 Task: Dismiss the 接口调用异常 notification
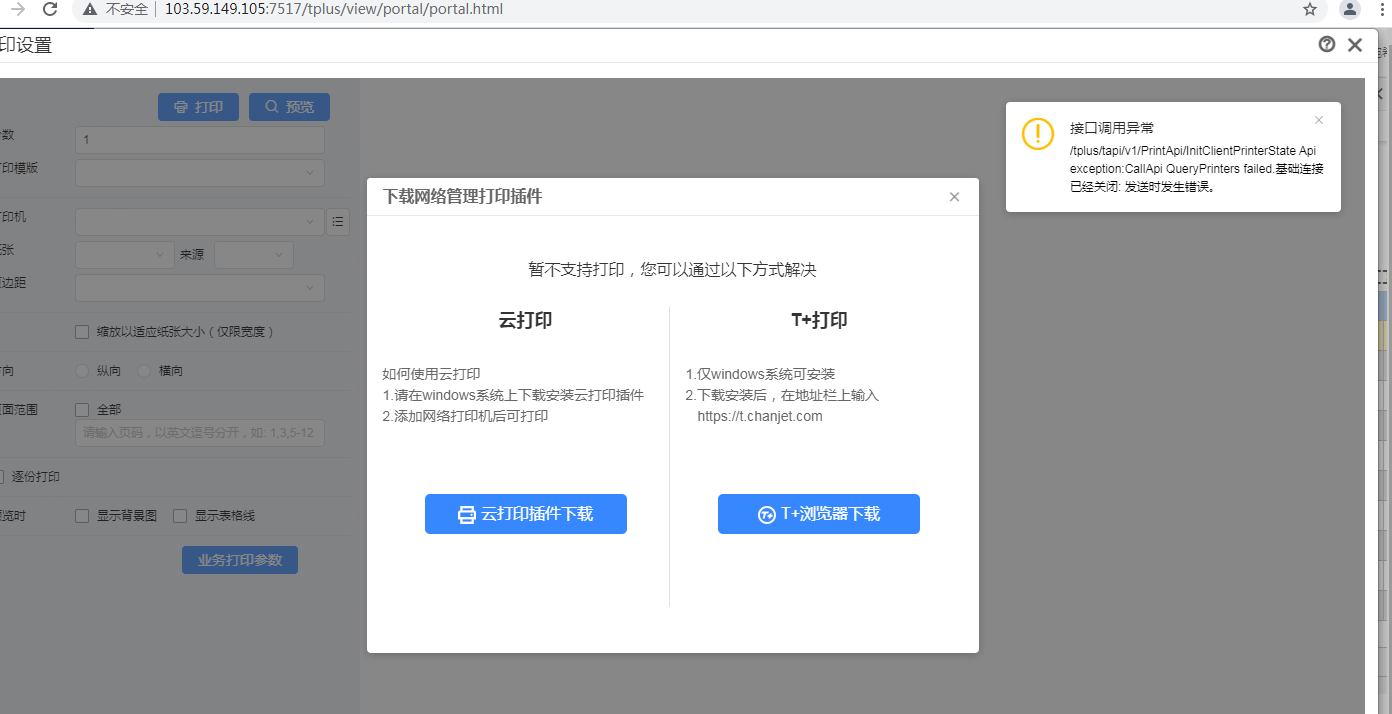[x=1319, y=120]
